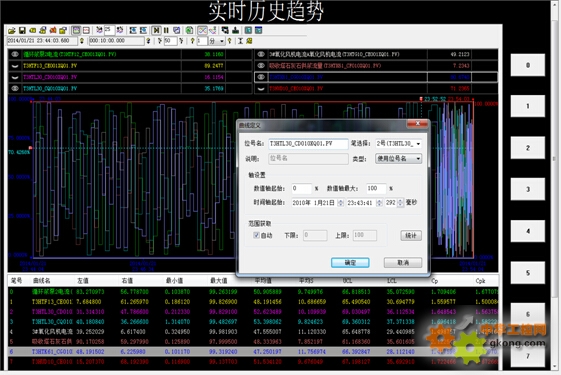Toggle the 自动 auto range checkbox
Viewport: 561px width, 375px height.
256,235
